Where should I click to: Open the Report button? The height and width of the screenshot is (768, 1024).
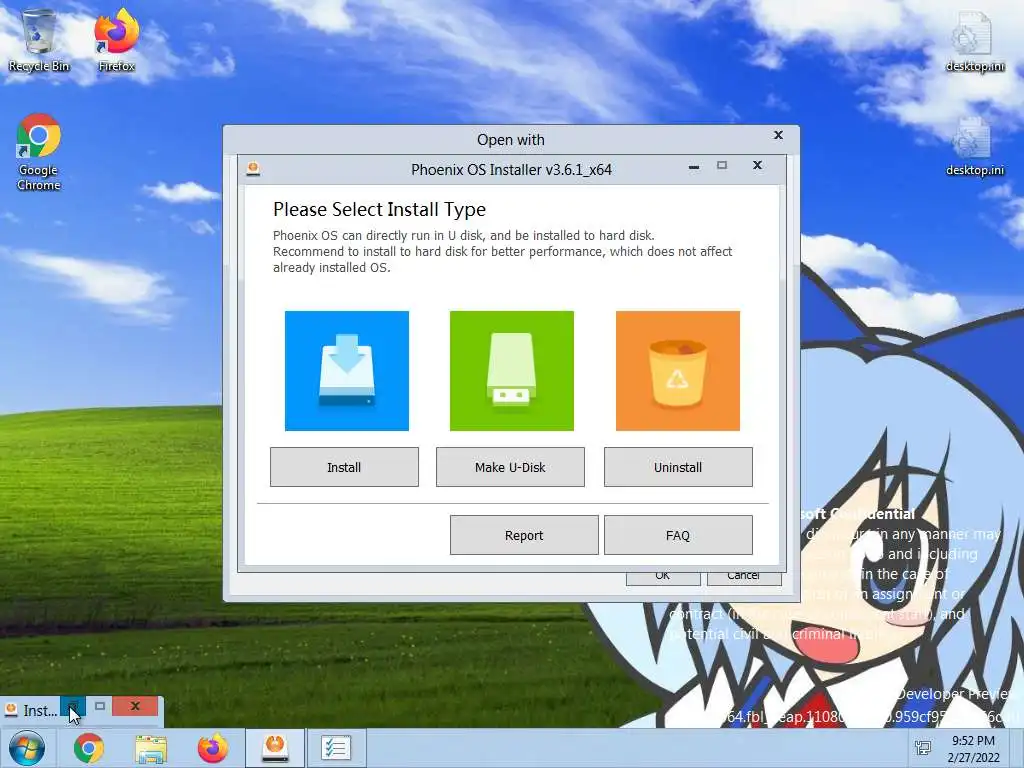pos(524,535)
